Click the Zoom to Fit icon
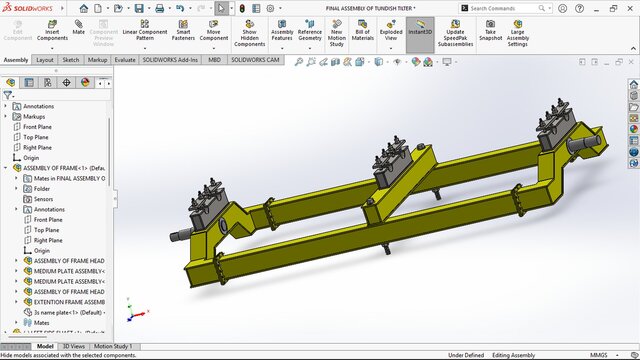 pyautogui.click(x=299, y=62)
